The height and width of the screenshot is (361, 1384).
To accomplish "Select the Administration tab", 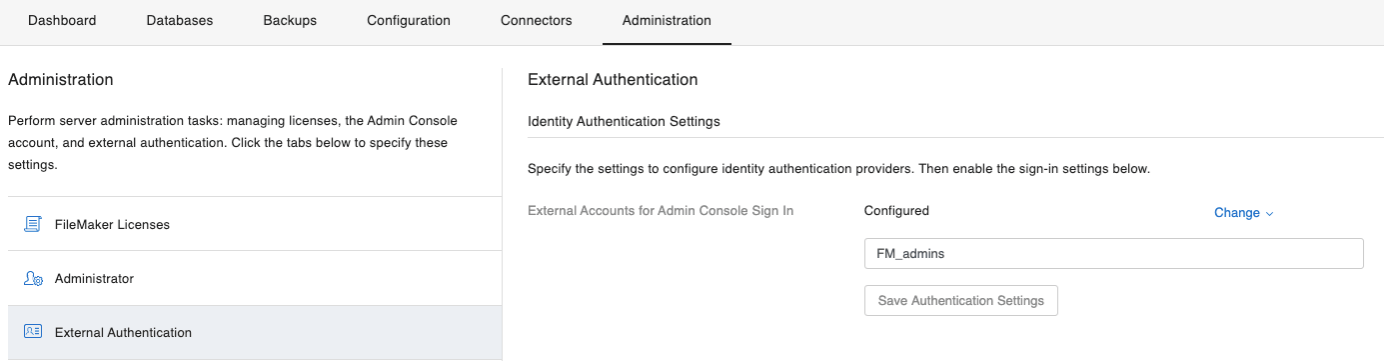I will 667,20.
